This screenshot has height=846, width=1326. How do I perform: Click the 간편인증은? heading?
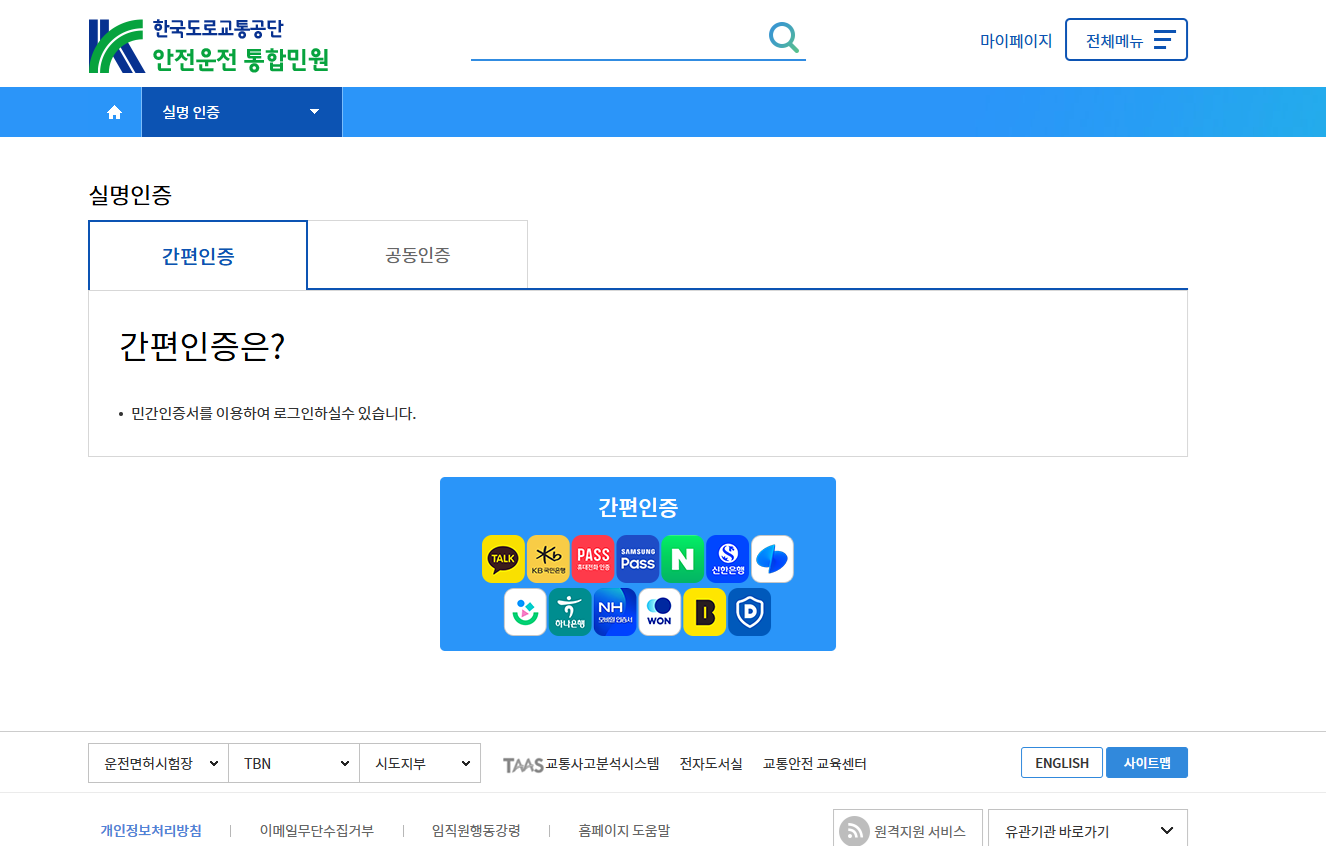203,346
